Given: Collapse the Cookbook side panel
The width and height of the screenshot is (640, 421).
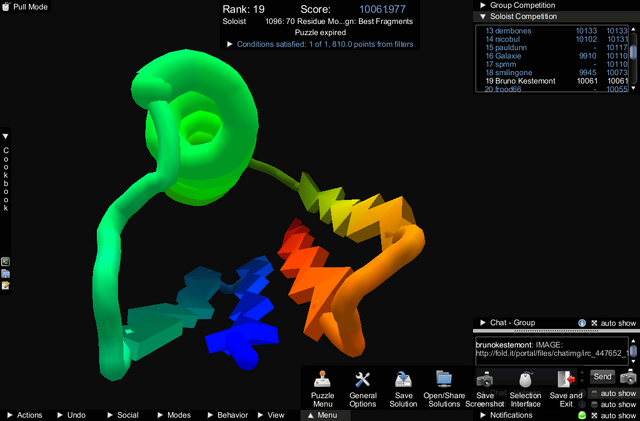Looking at the screenshot, I should 5,136.
